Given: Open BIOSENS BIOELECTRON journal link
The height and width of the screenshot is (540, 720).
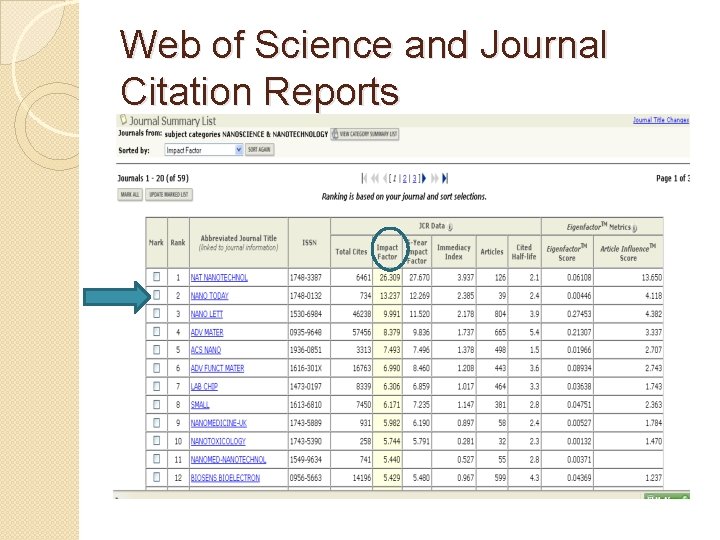Looking at the screenshot, I should (x=225, y=478).
